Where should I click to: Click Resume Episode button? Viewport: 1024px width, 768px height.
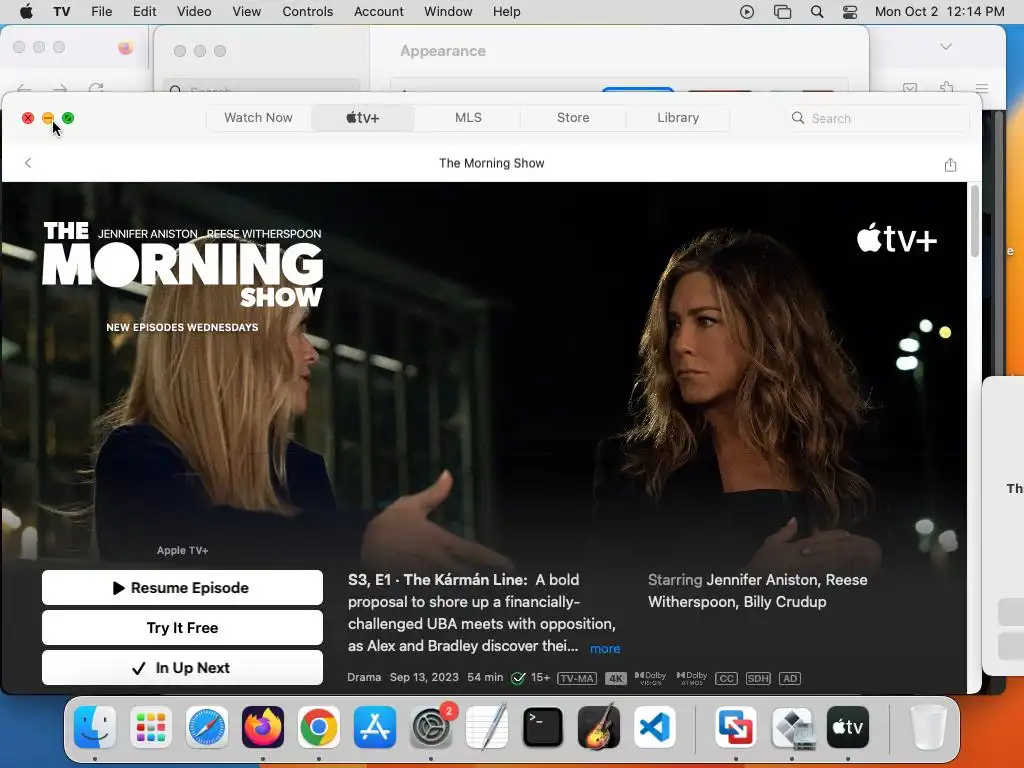pos(182,588)
